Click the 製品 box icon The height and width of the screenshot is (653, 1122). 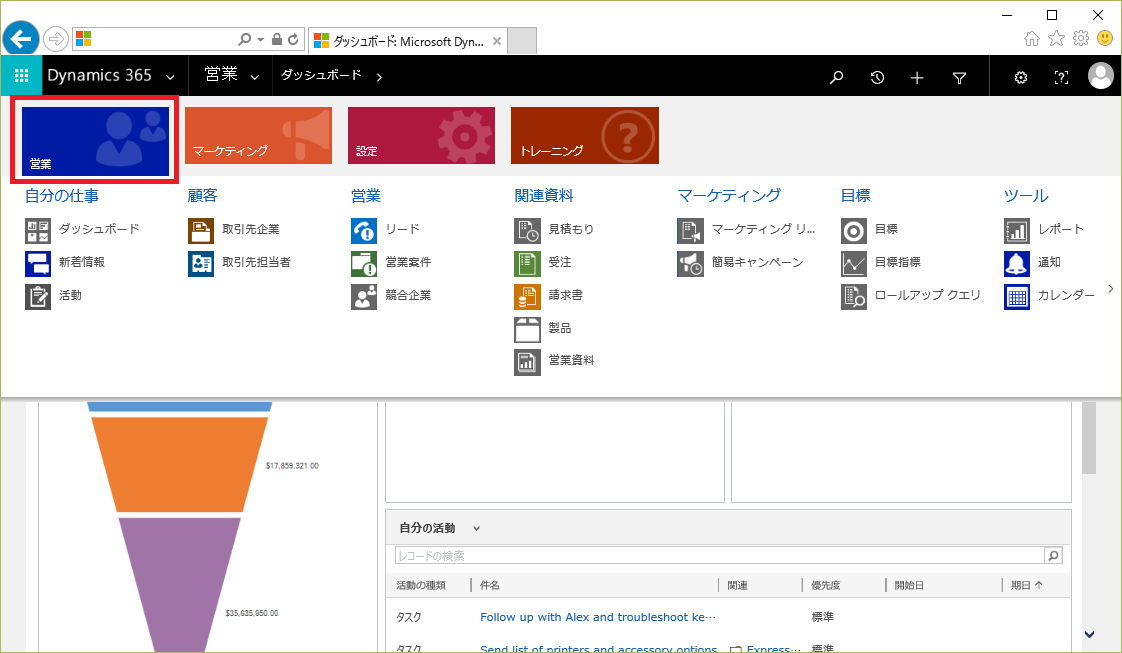(x=527, y=330)
